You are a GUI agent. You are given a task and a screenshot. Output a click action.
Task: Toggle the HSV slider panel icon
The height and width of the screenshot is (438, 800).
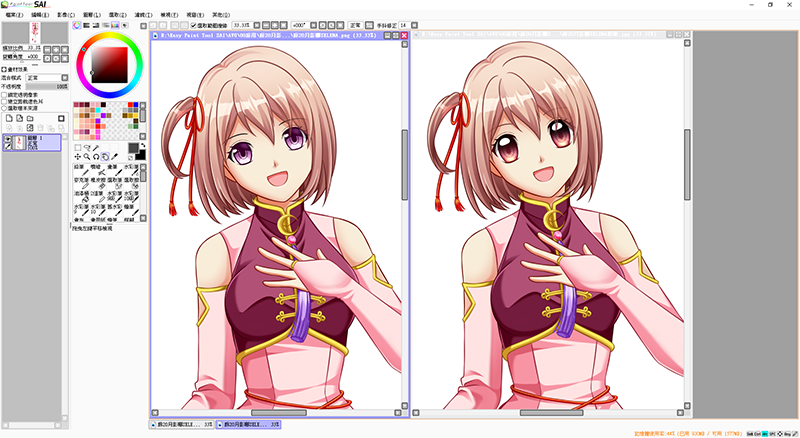coord(95,25)
